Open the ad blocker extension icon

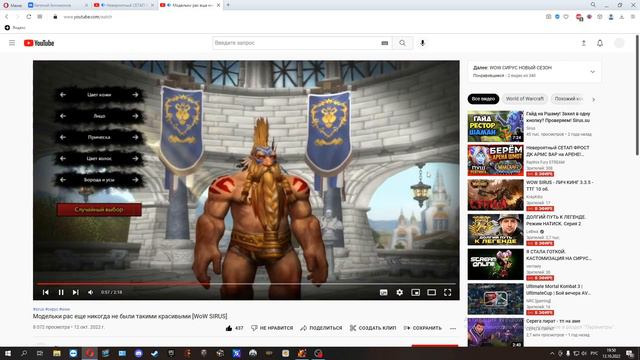pyautogui.click(x=579, y=17)
